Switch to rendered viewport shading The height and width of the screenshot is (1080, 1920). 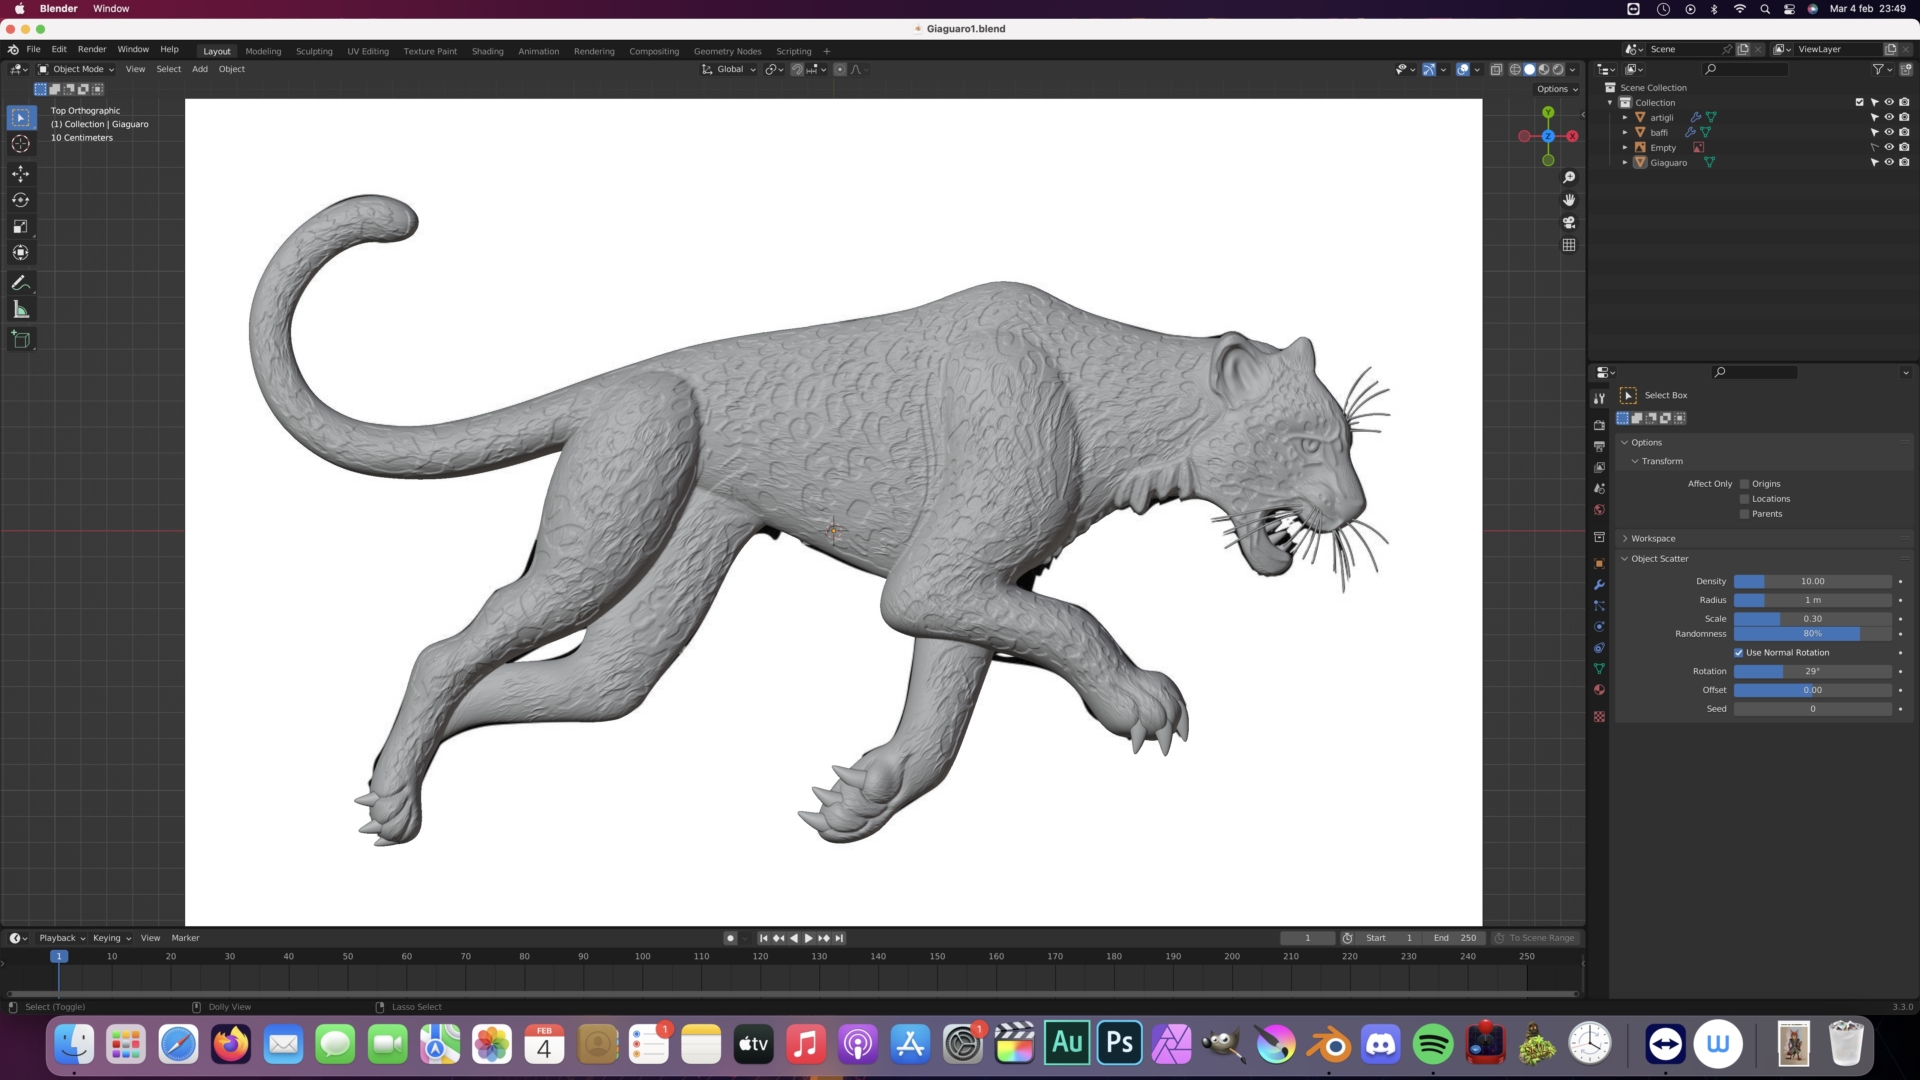pyautogui.click(x=1558, y=70)
